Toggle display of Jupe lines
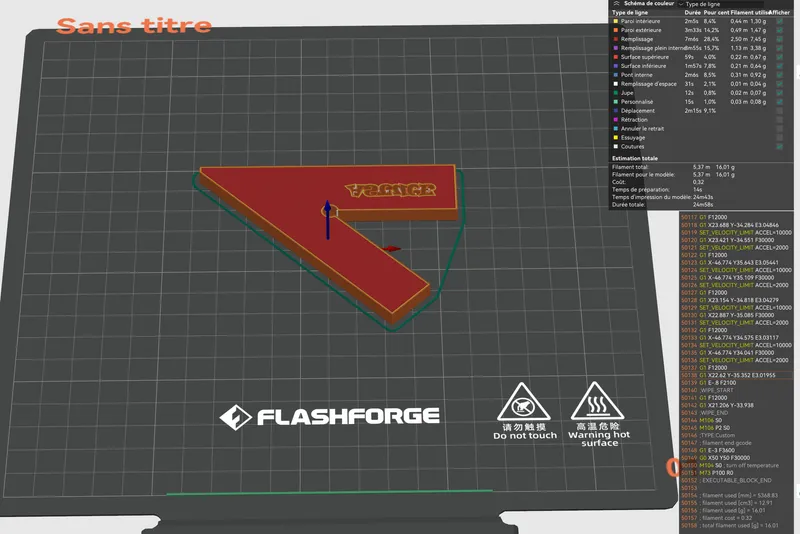 pyautogui.click(x=780, y=93)
